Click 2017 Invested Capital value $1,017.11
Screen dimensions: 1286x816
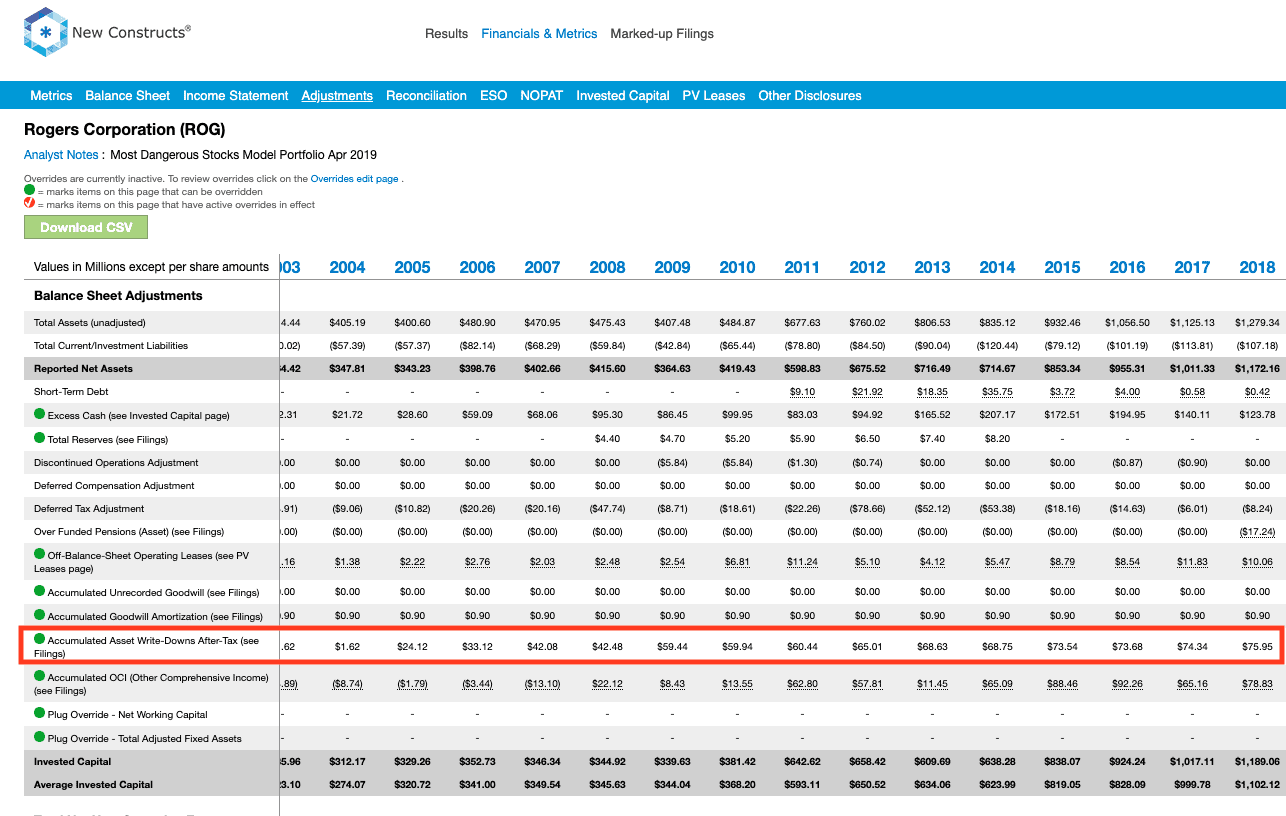[x=1192, y=762]
